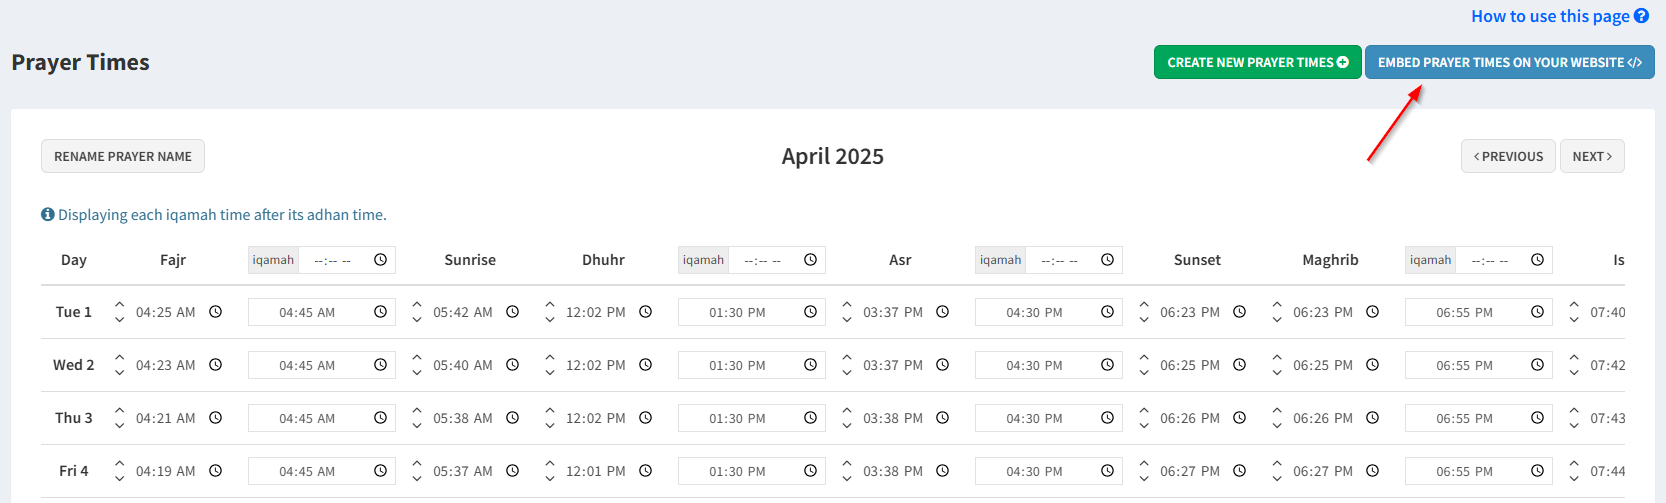This screenshot has width=1666, height=503.
Task: Click clock icon in Maghrib iqamah header field
Action: click(x=1537, y=260)
